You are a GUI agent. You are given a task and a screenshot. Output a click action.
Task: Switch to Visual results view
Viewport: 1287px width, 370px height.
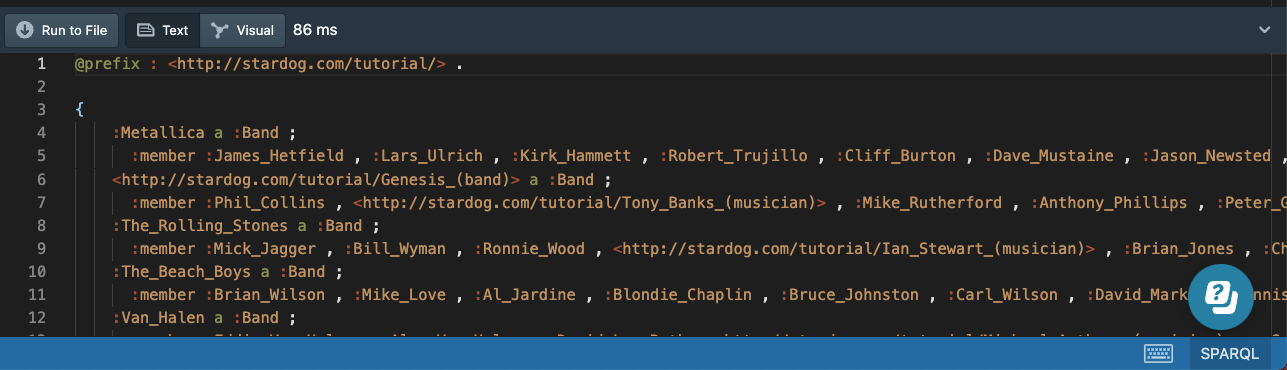pyautogui.click(x=243, y=30)
